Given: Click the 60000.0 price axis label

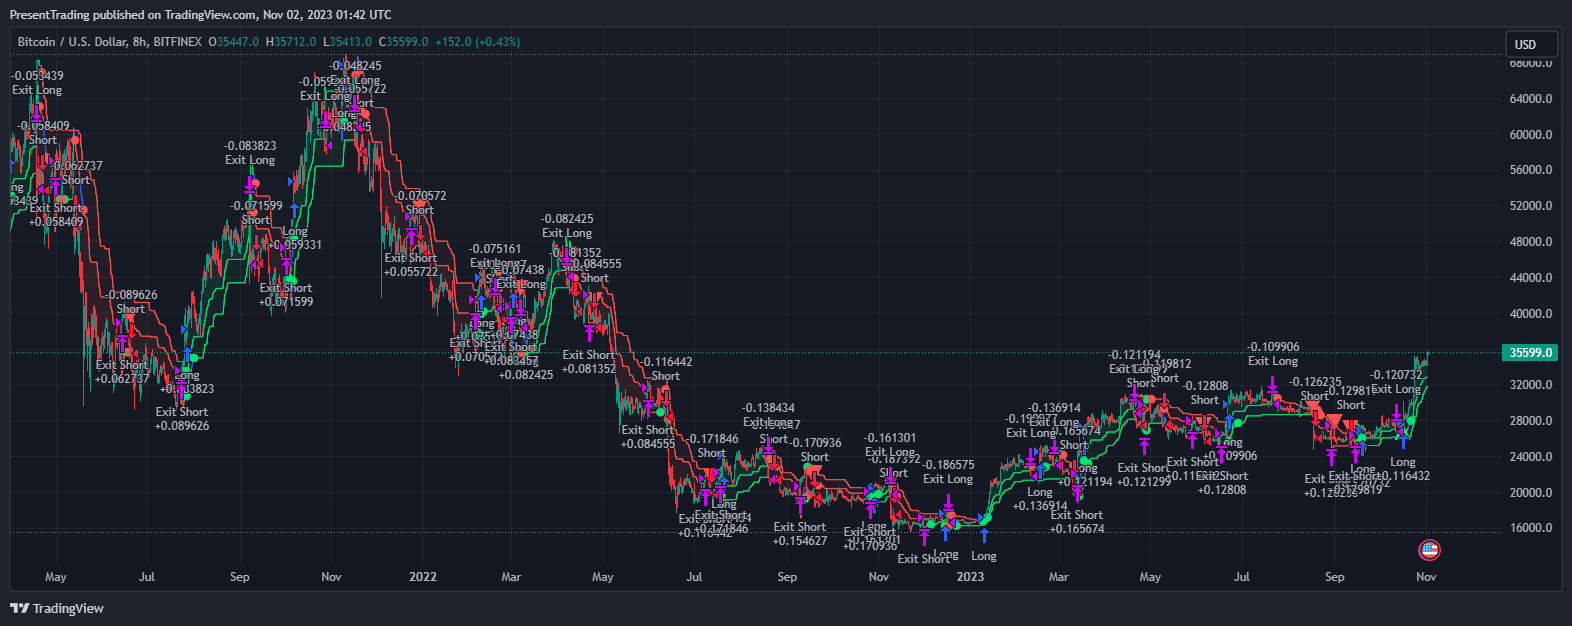Looking at the screenshot, I should (1530, 135).
